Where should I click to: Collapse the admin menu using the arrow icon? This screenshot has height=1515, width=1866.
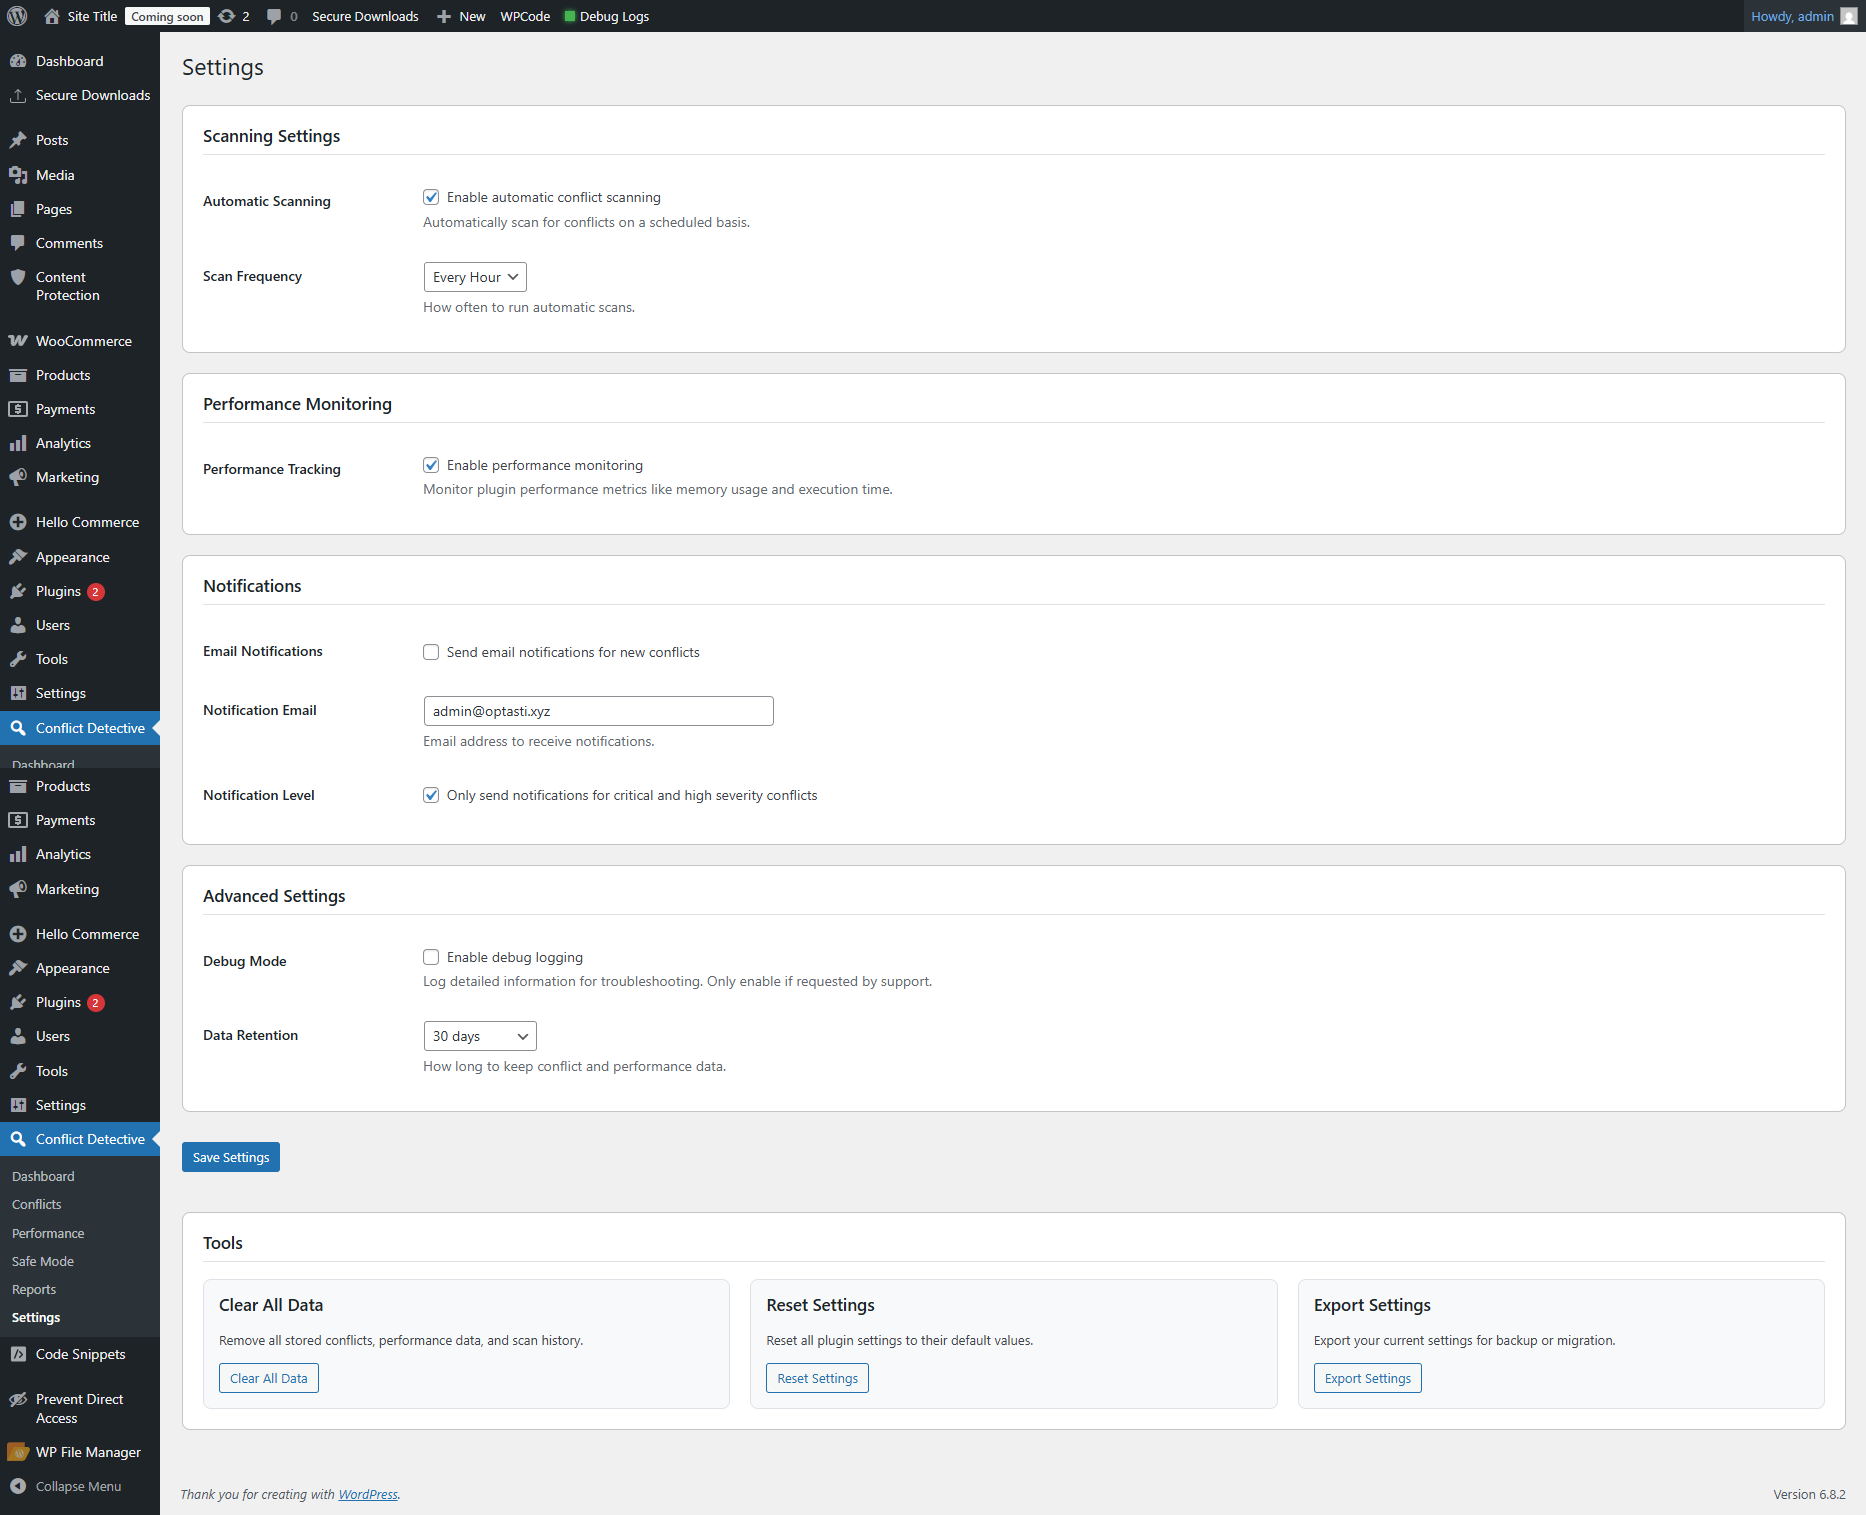(x=18, y=1486)
